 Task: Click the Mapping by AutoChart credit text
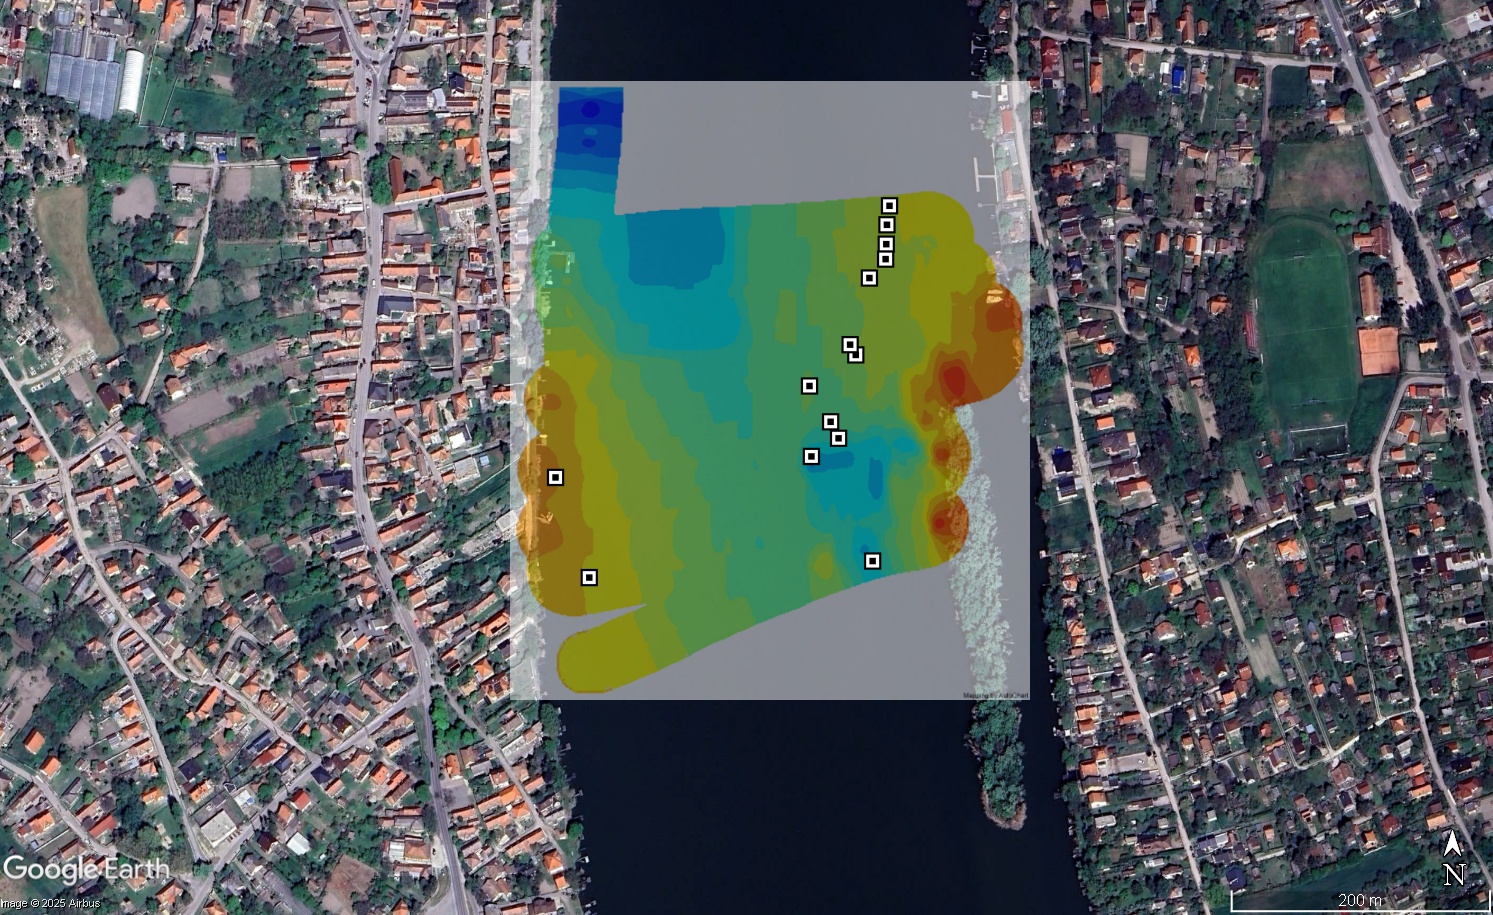[x=994, y=695]
